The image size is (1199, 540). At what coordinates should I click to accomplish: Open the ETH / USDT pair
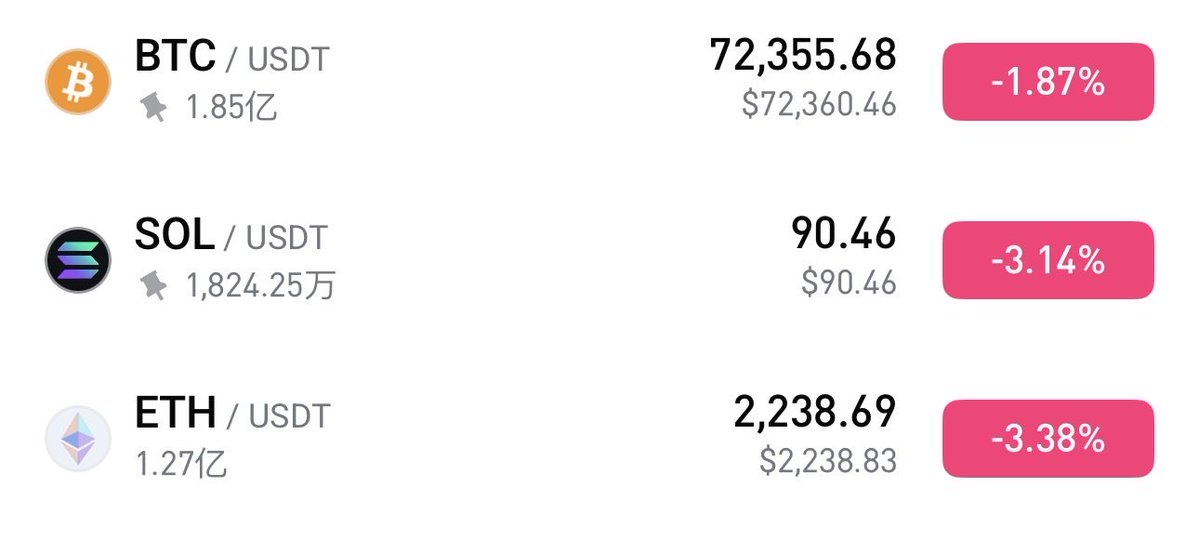point(232,413)
